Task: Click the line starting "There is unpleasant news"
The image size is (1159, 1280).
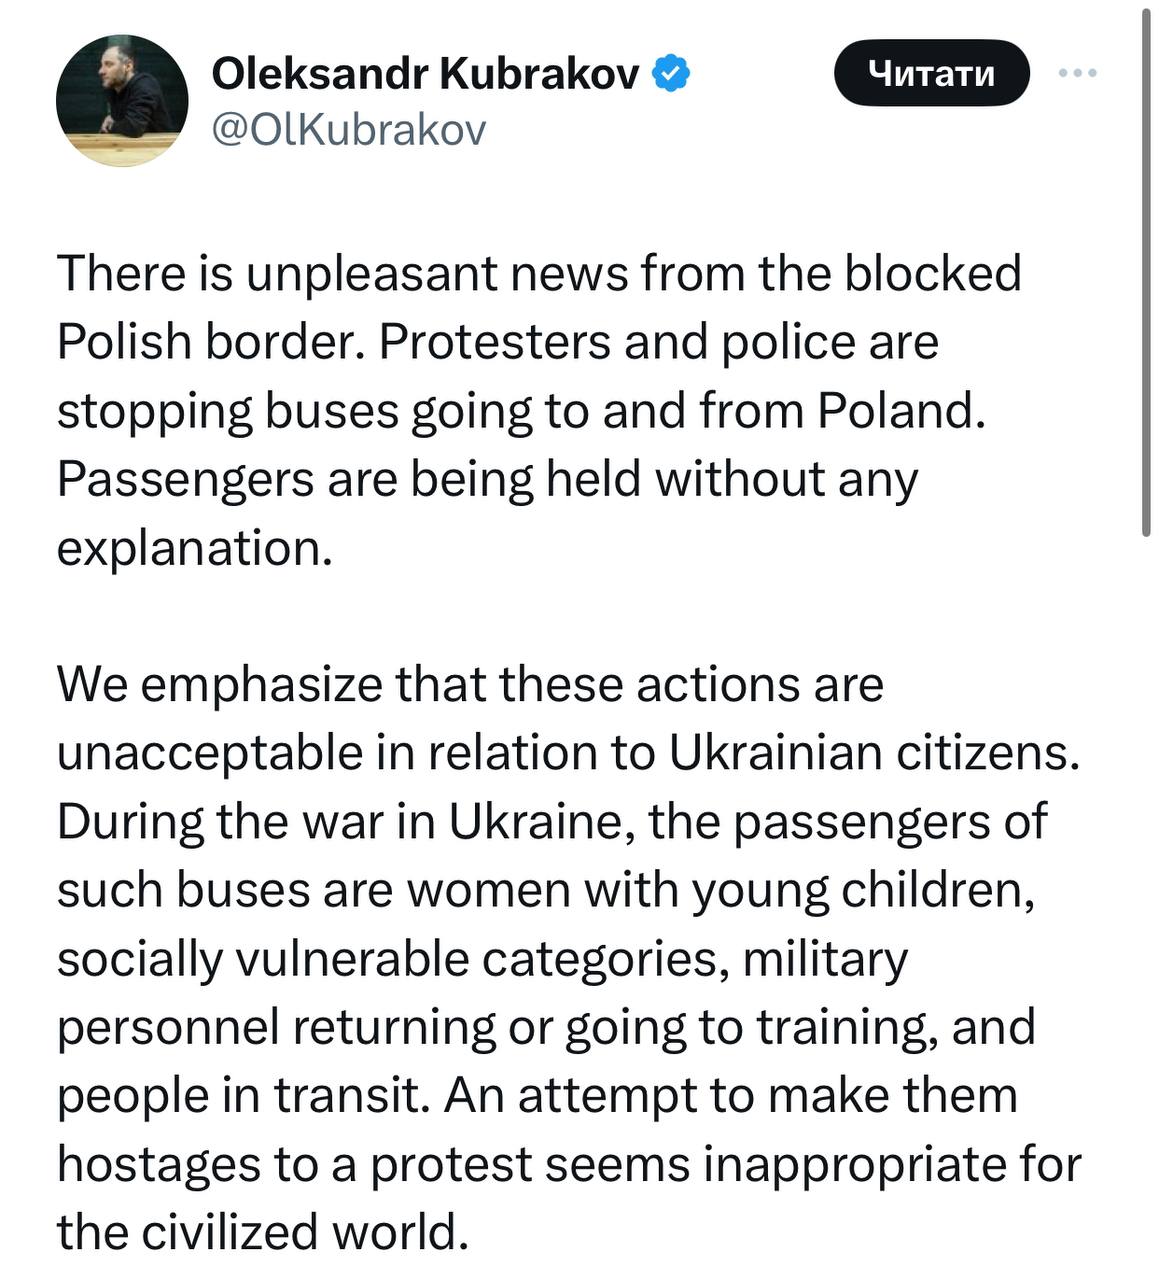Action: [x=539, y=273]
